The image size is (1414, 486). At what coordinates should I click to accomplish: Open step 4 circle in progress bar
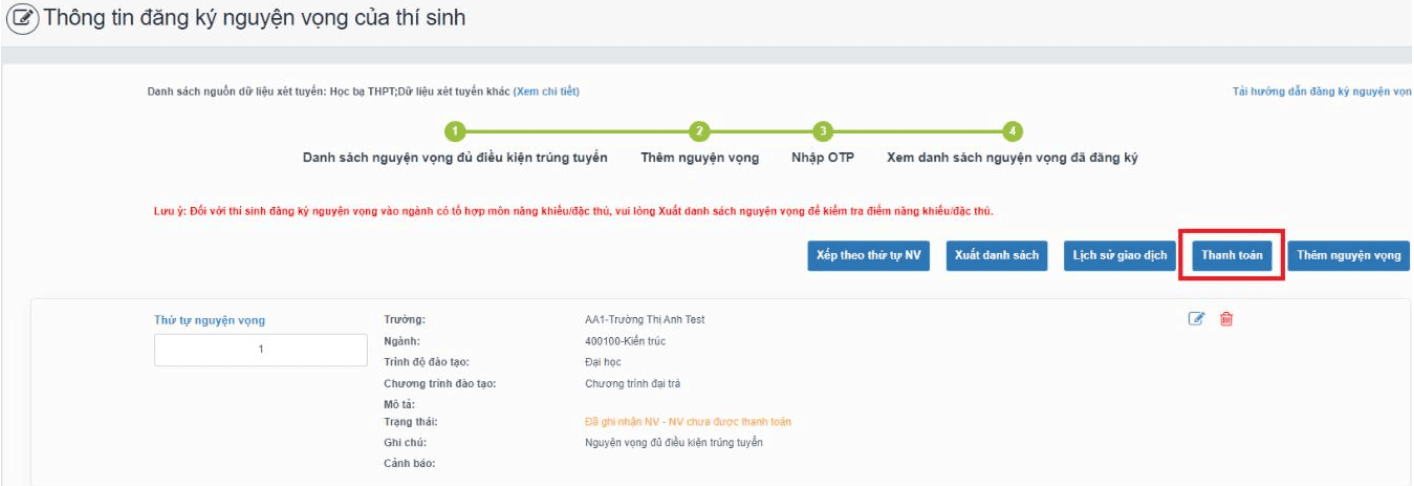[x=1013, y=131]
